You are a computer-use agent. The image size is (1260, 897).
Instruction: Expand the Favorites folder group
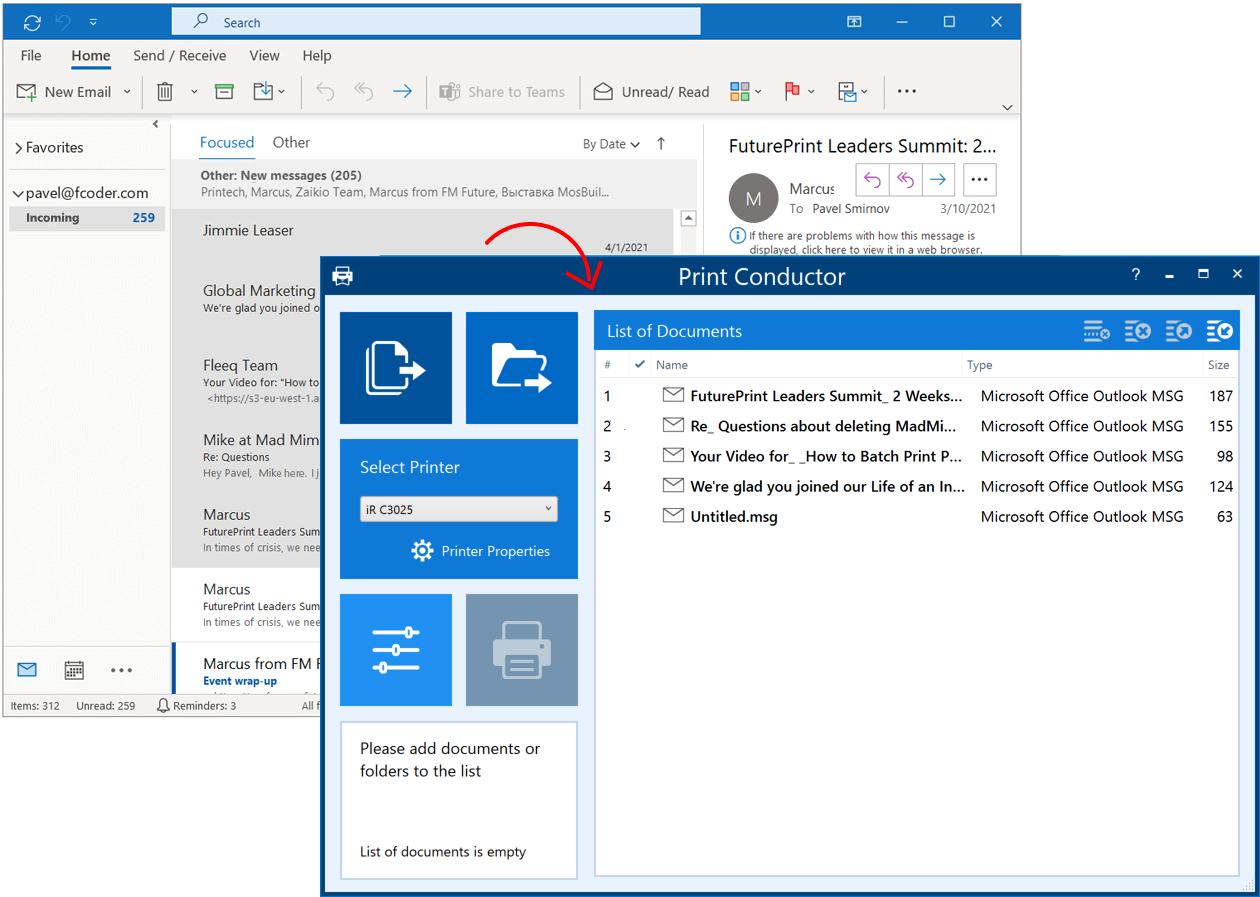(x=18, y=148)
